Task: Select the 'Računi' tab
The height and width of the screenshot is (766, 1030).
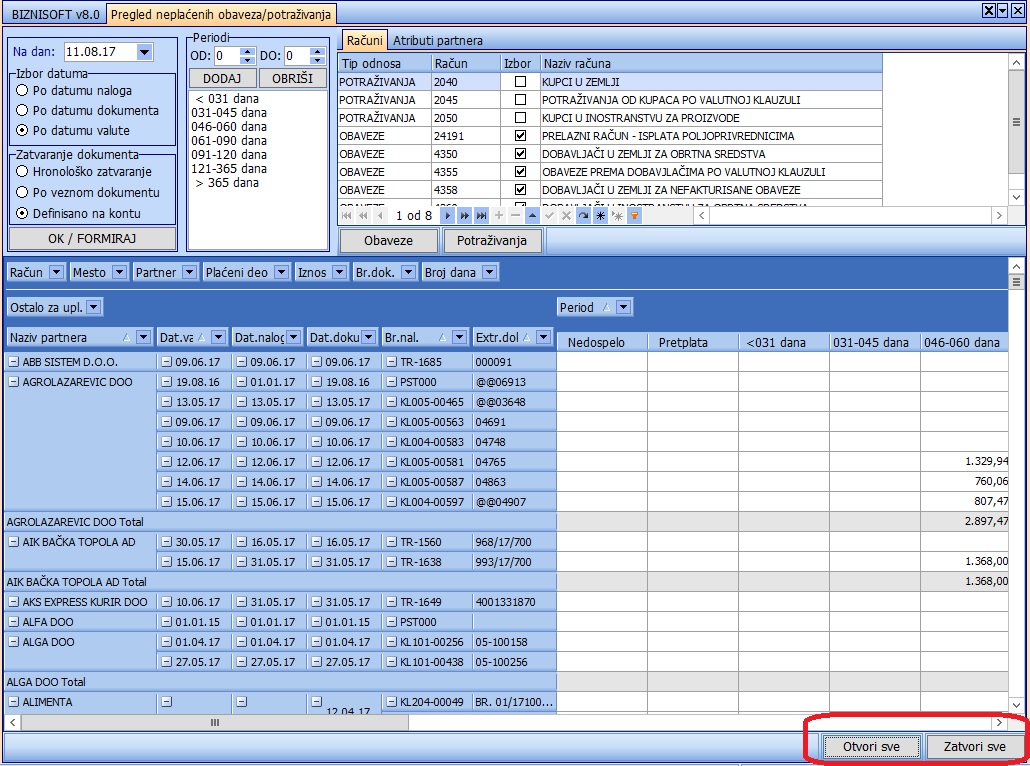Action: pos(364,41)
